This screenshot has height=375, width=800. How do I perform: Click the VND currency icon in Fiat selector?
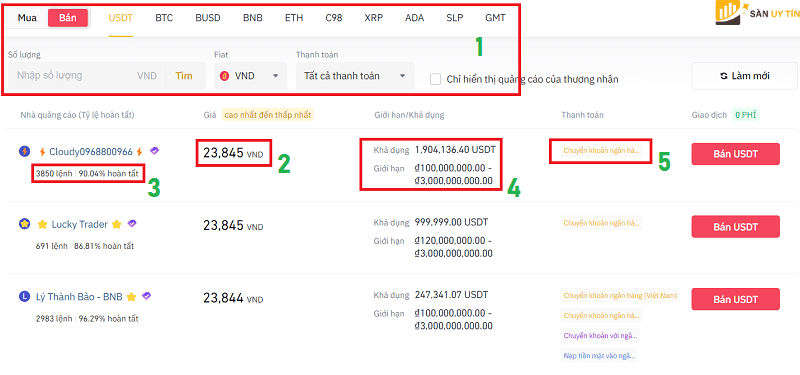point(224,76)
